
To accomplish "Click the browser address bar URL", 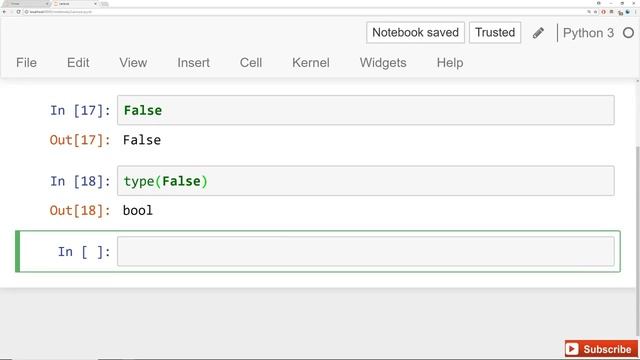I will point(60,12).
